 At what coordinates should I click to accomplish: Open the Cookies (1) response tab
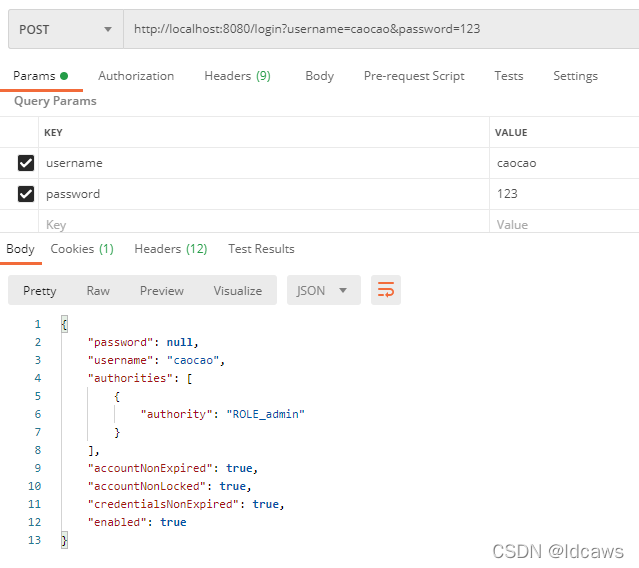pyautogui.click(x=82, y=249)
